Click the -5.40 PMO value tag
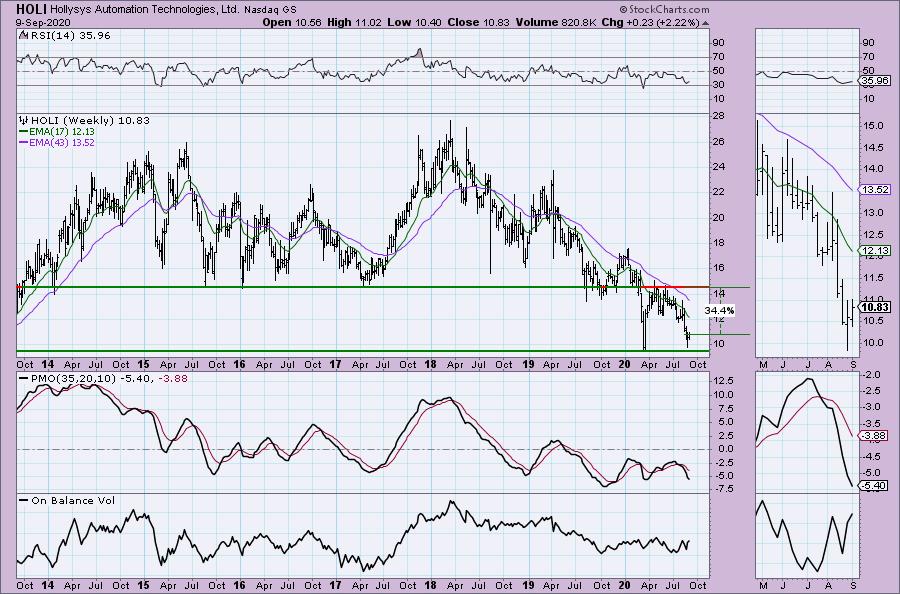 tap(875, 486)
